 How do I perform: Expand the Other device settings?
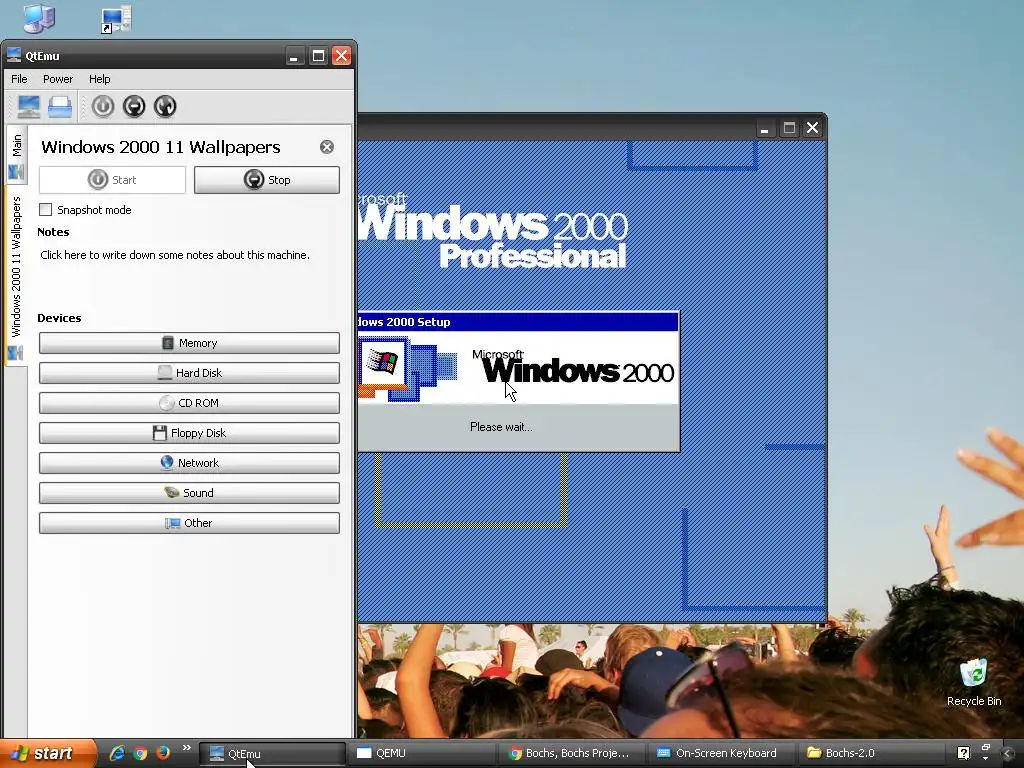189,523
